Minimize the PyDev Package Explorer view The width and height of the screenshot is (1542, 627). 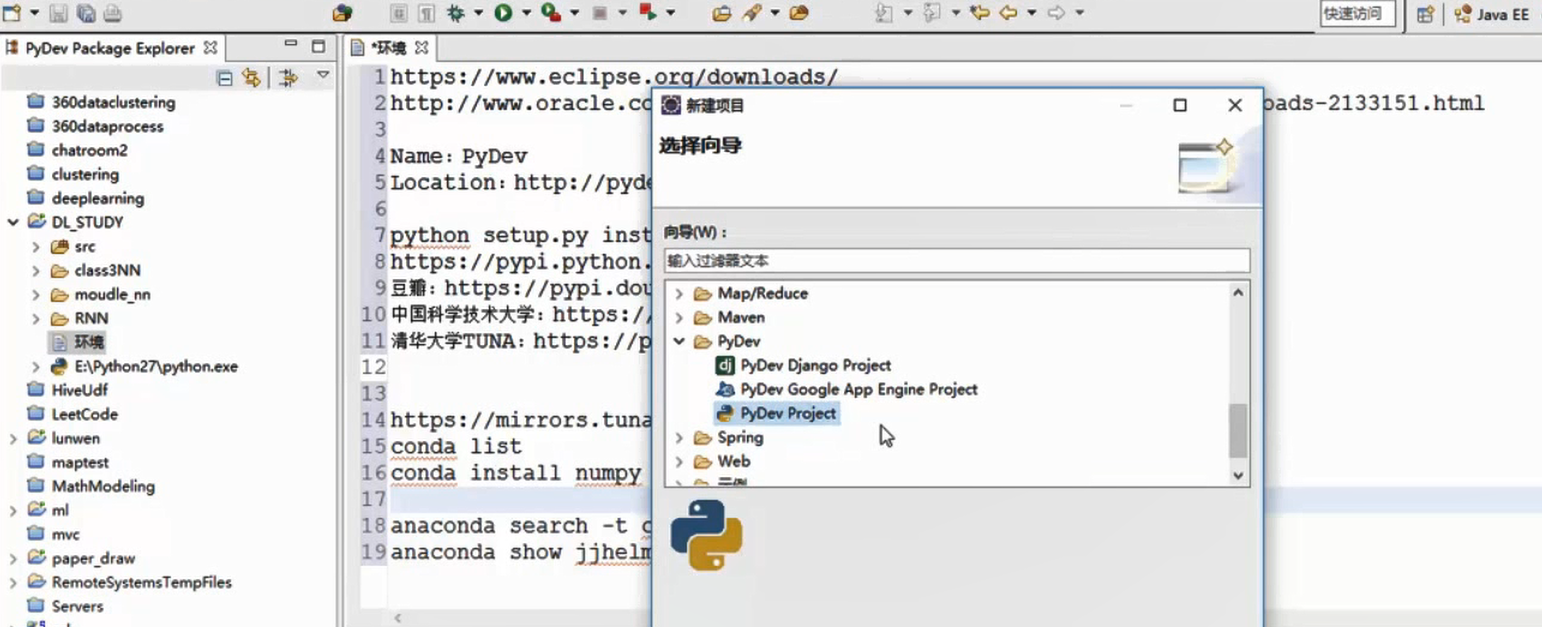click(x=291, y=45)
